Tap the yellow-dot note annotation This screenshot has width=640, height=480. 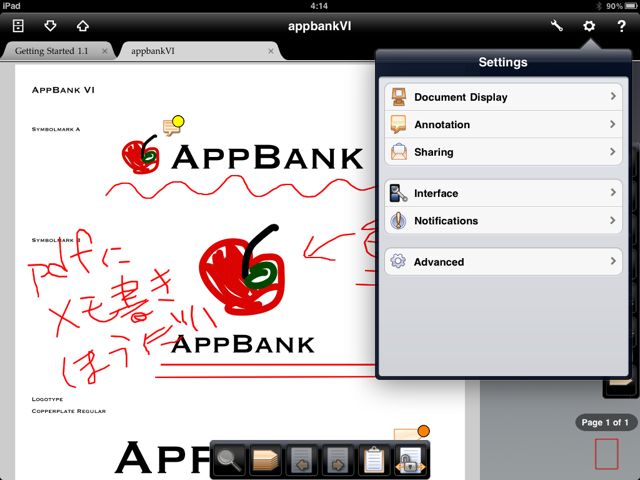[x=173, y=125]
